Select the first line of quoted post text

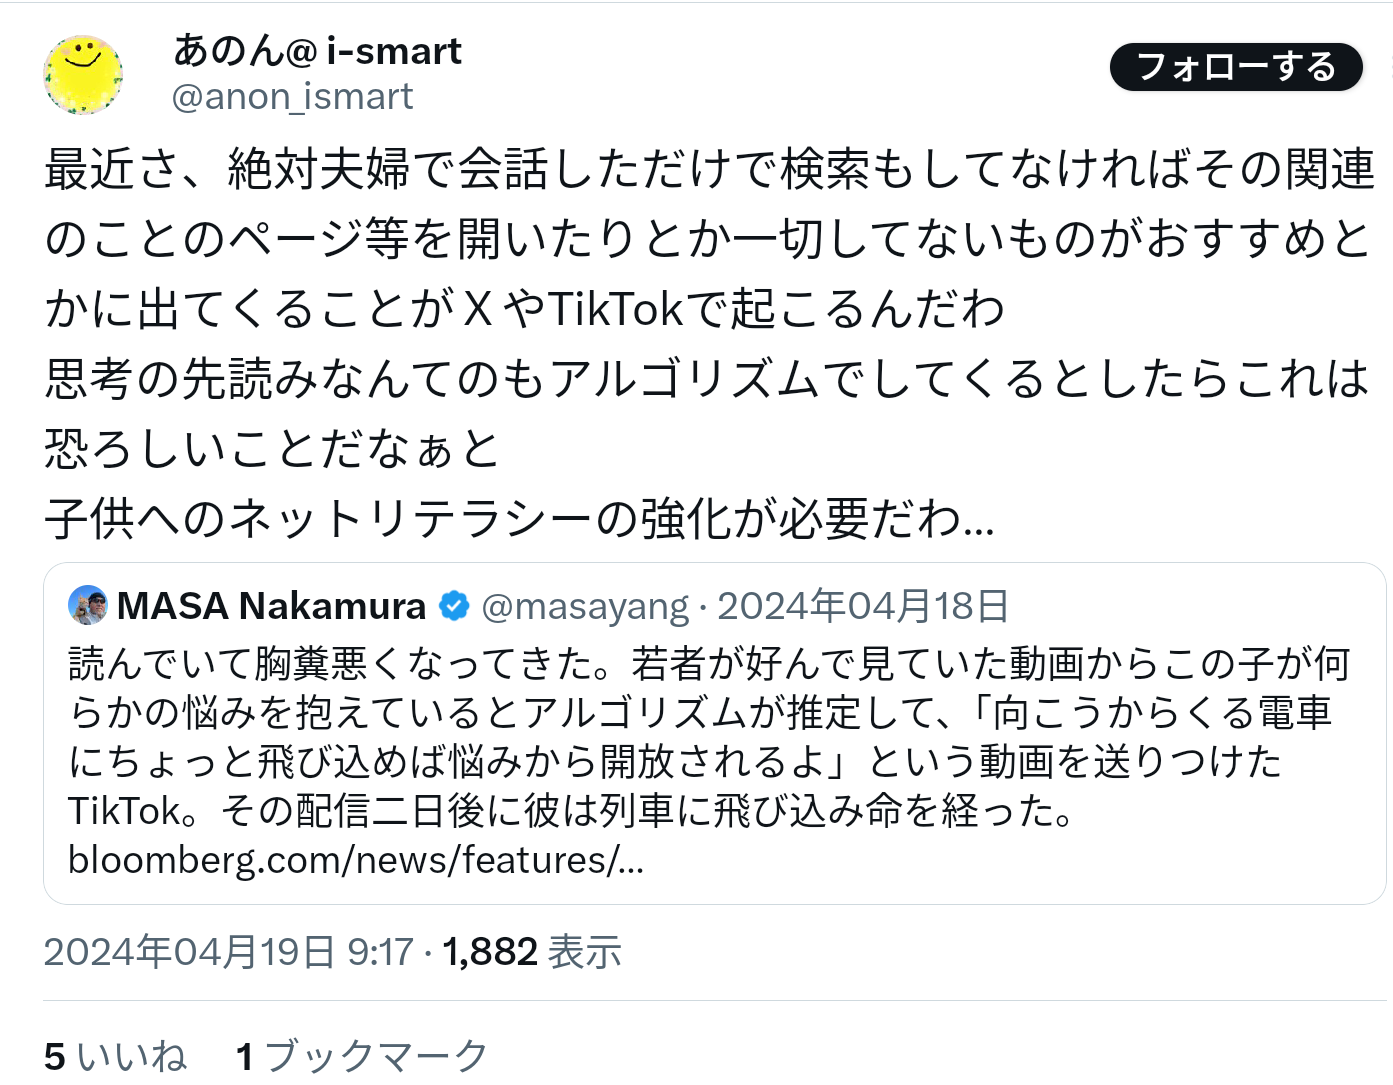[708, 664]
